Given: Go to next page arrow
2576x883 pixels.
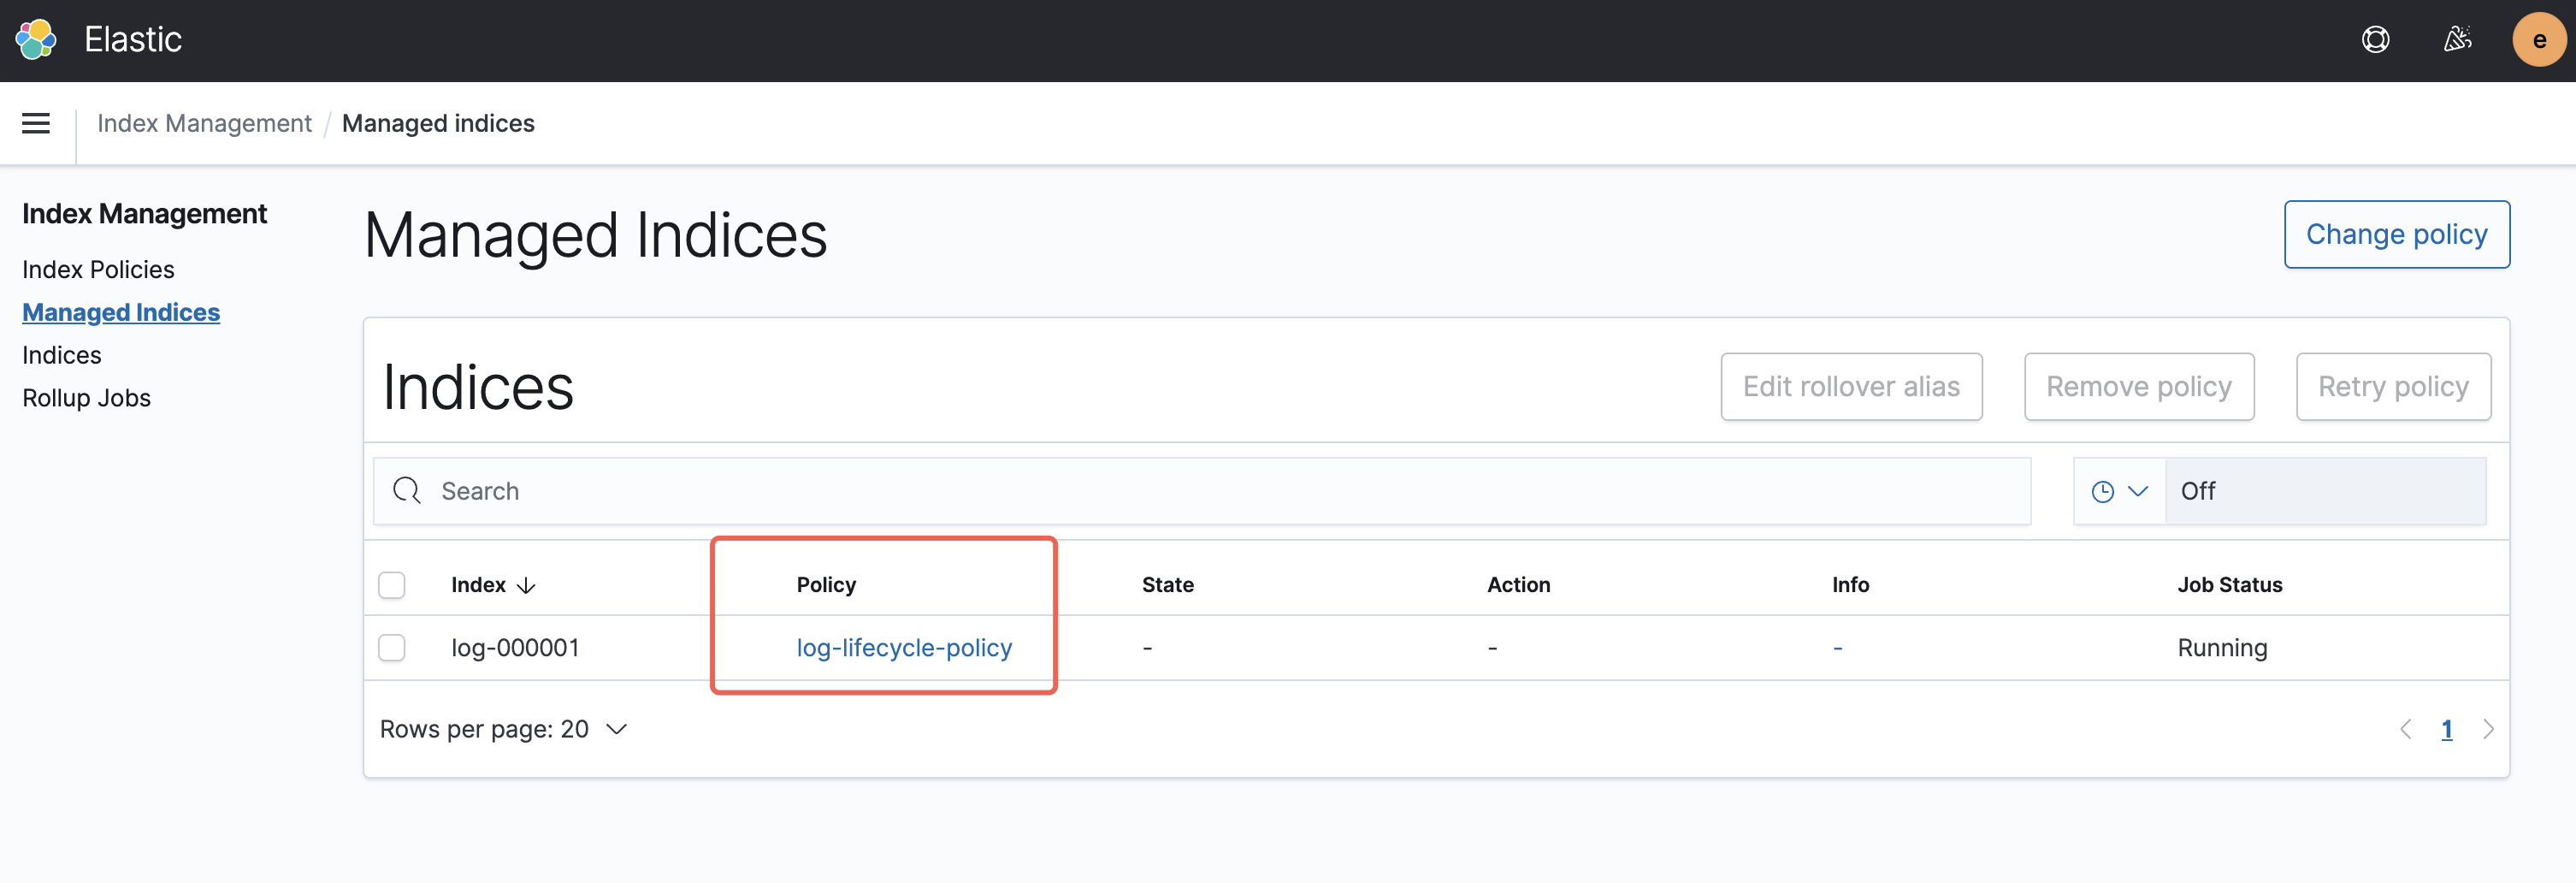Looking at the screenshot, I should click(2488, 729).
